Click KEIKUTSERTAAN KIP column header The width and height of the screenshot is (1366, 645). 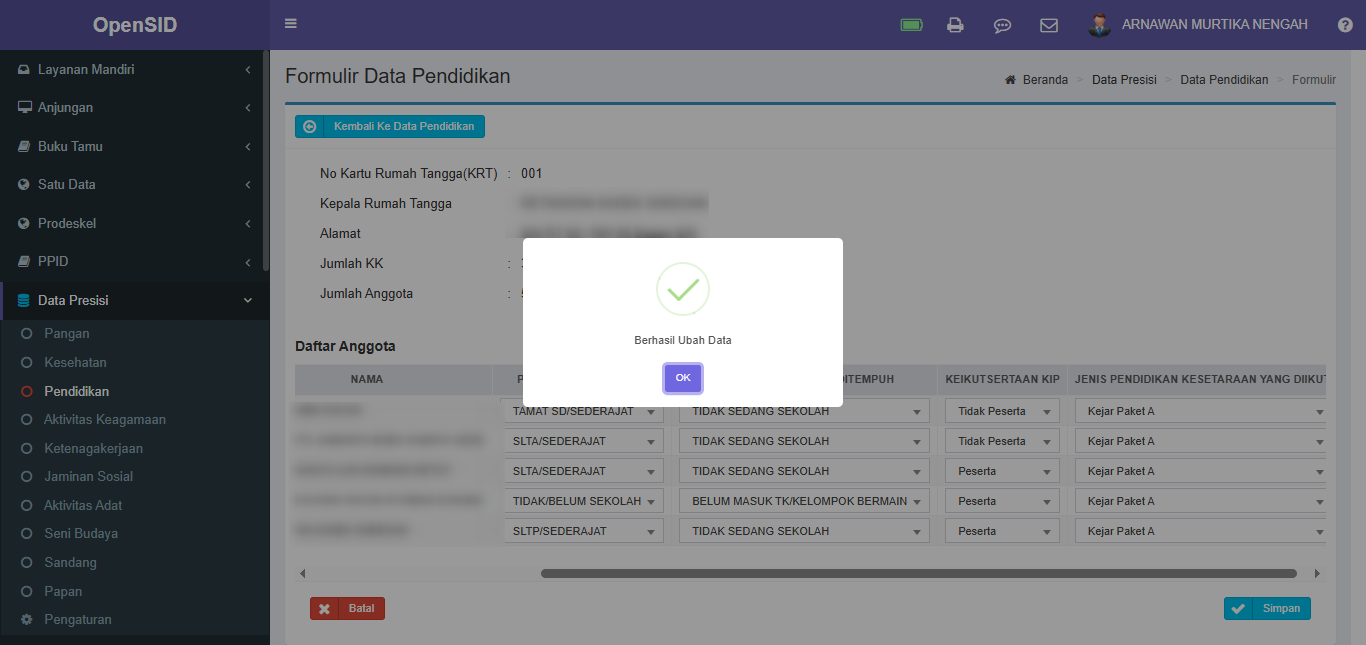click(x=1002, y=380)
